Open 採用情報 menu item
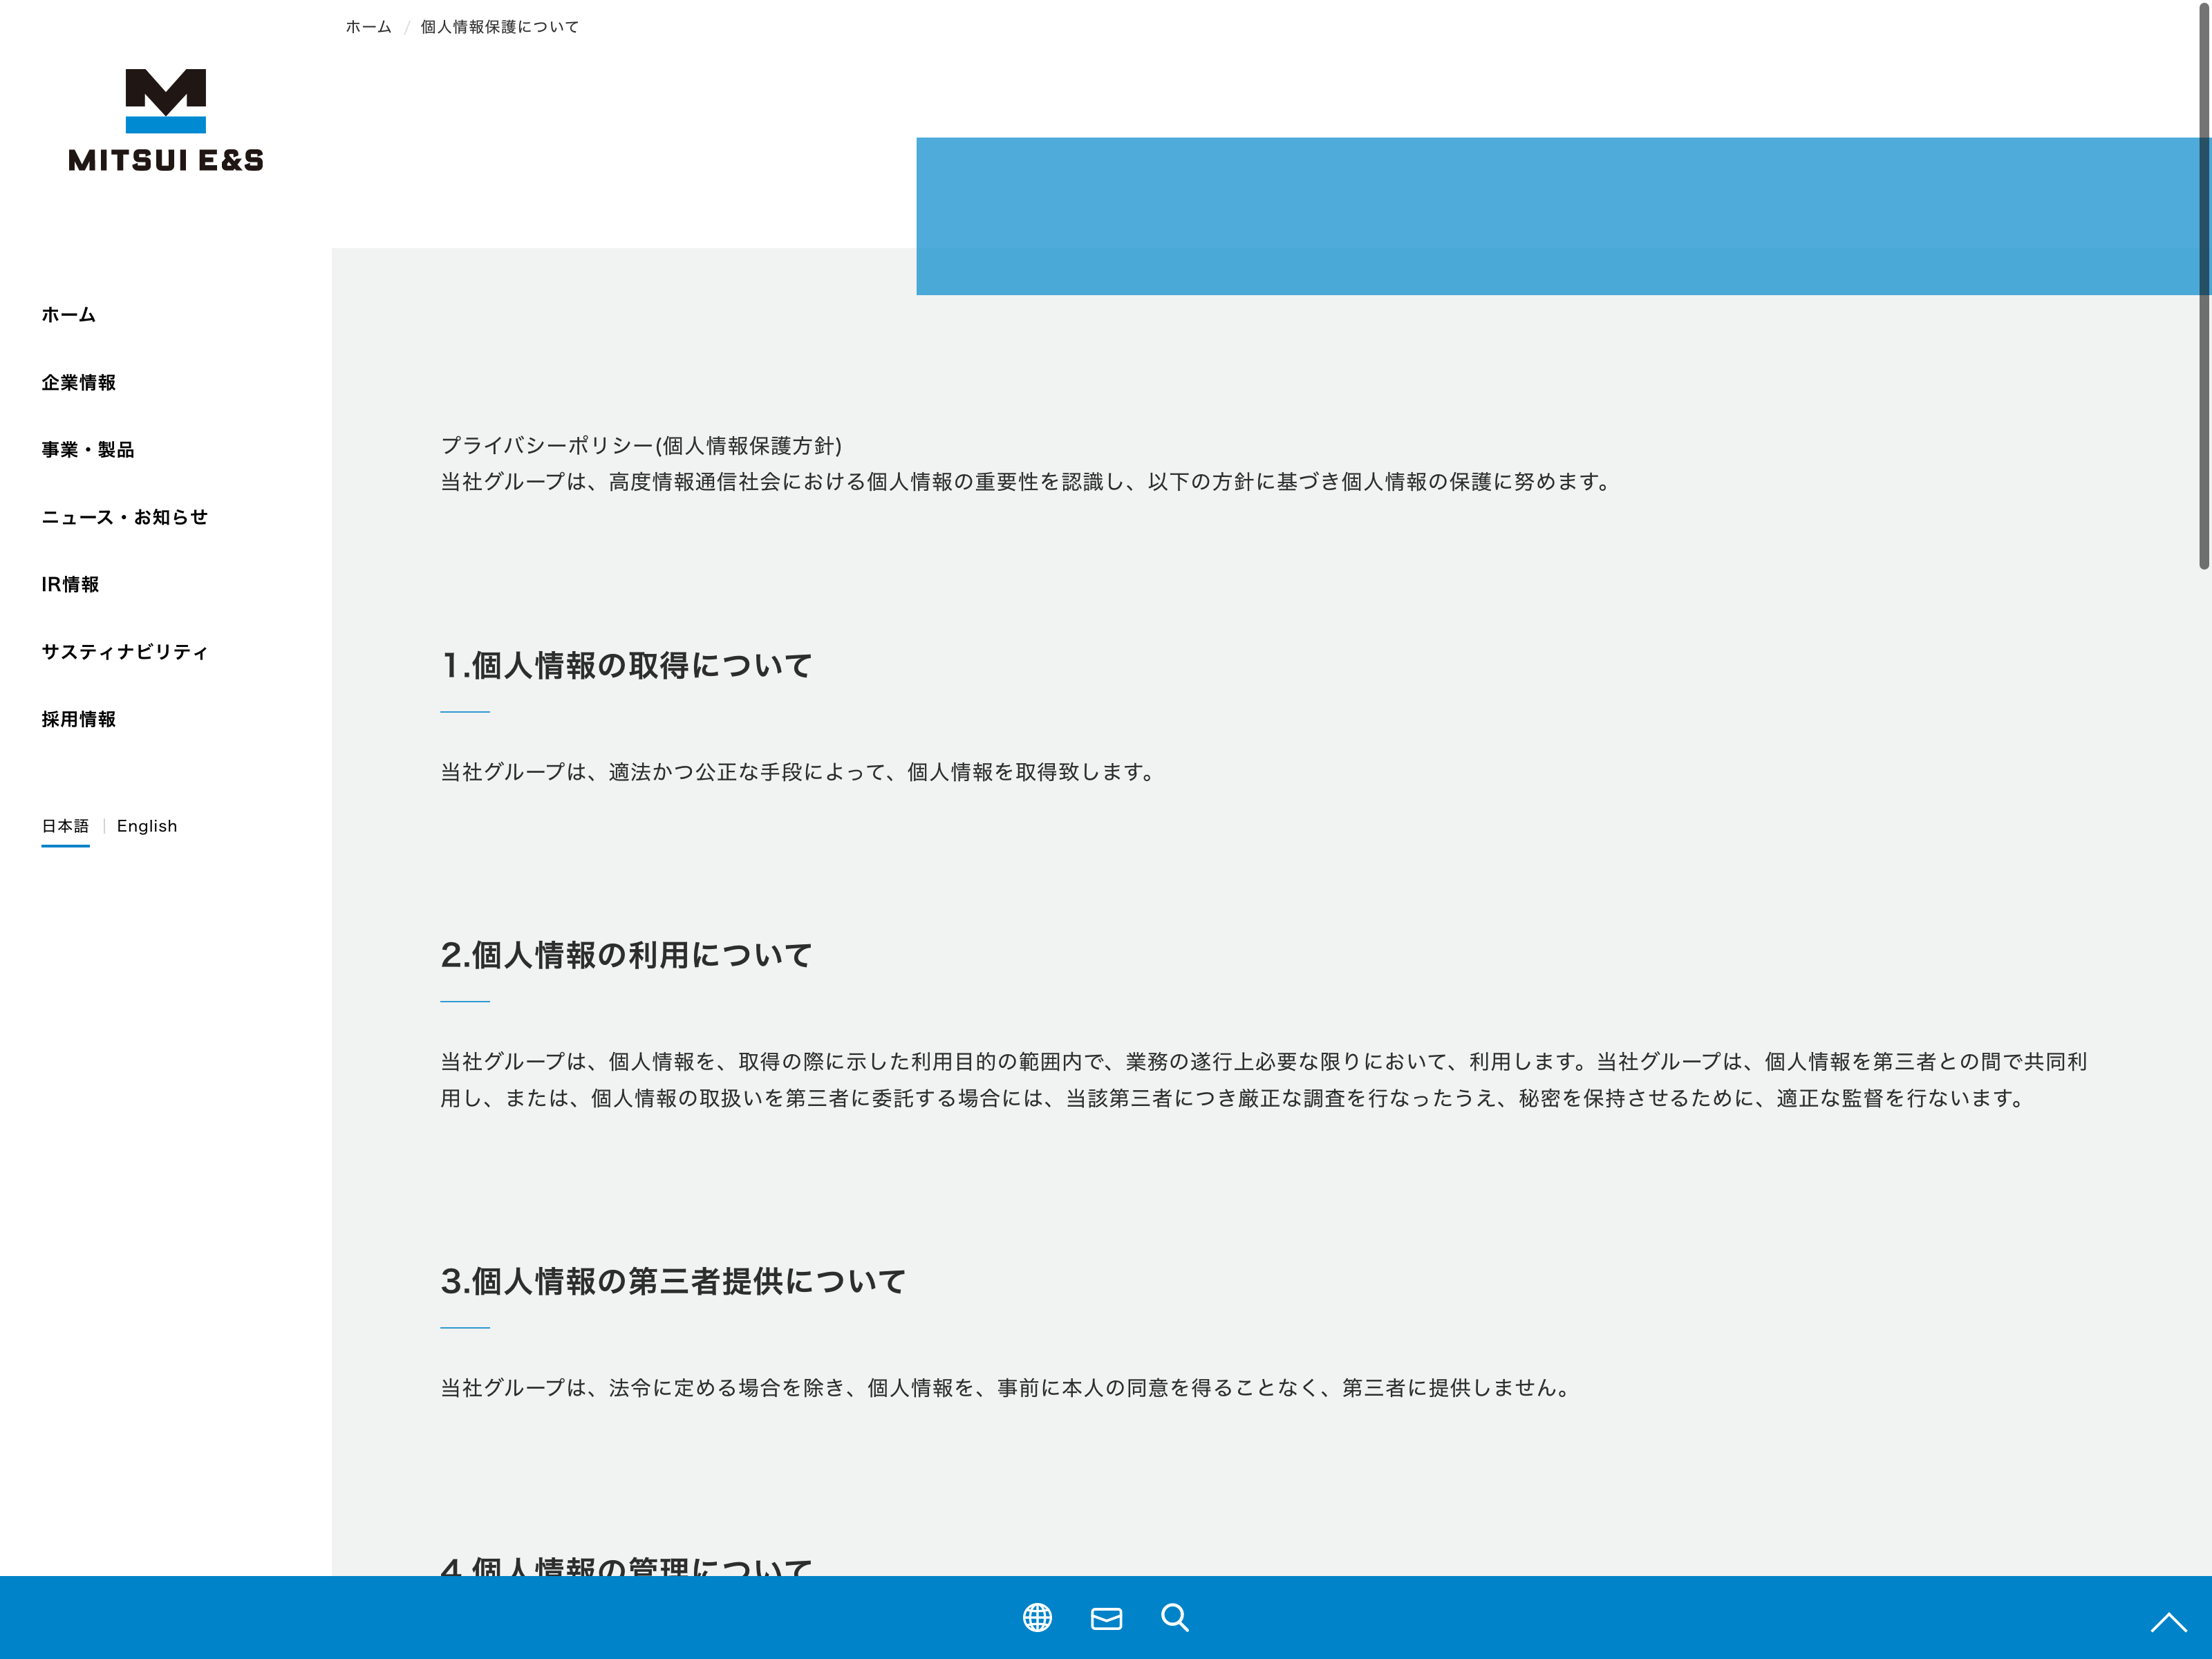 [78, 720]
